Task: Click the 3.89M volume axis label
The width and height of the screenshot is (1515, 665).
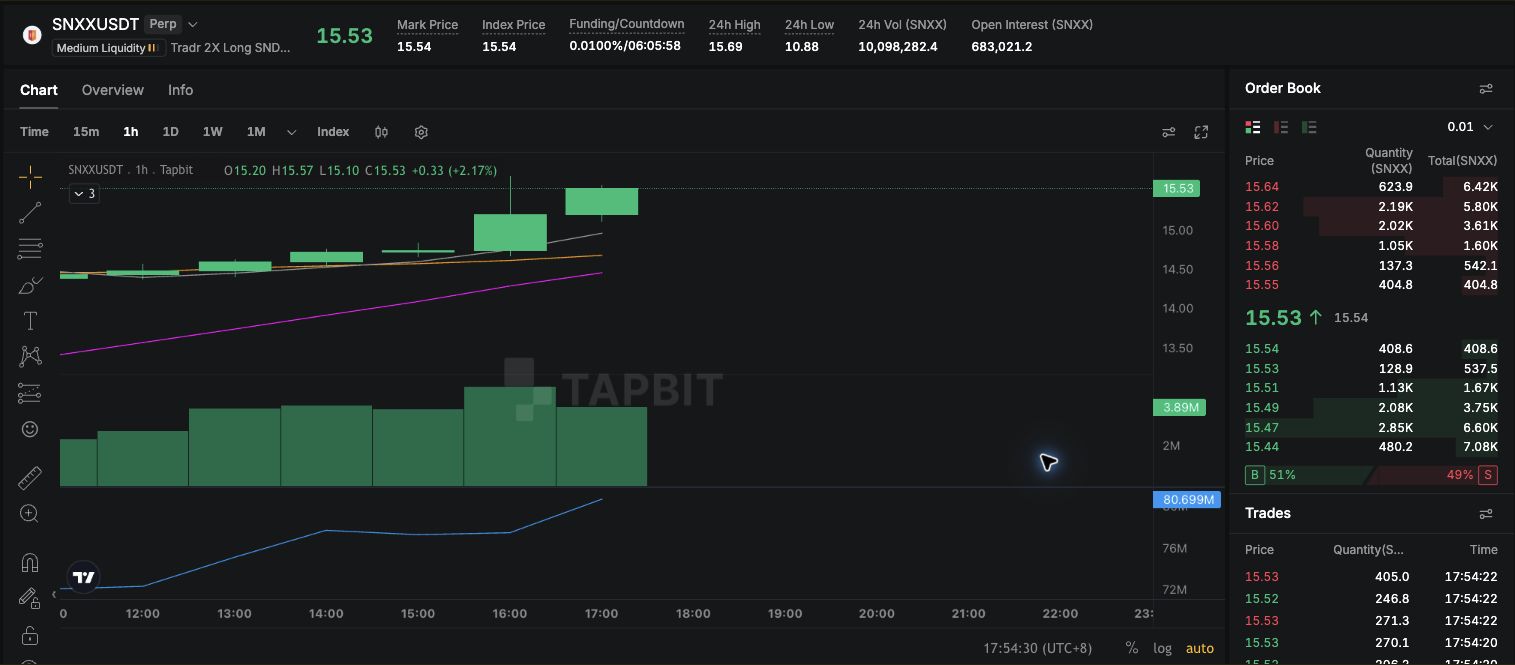Action: [1179, 407]
